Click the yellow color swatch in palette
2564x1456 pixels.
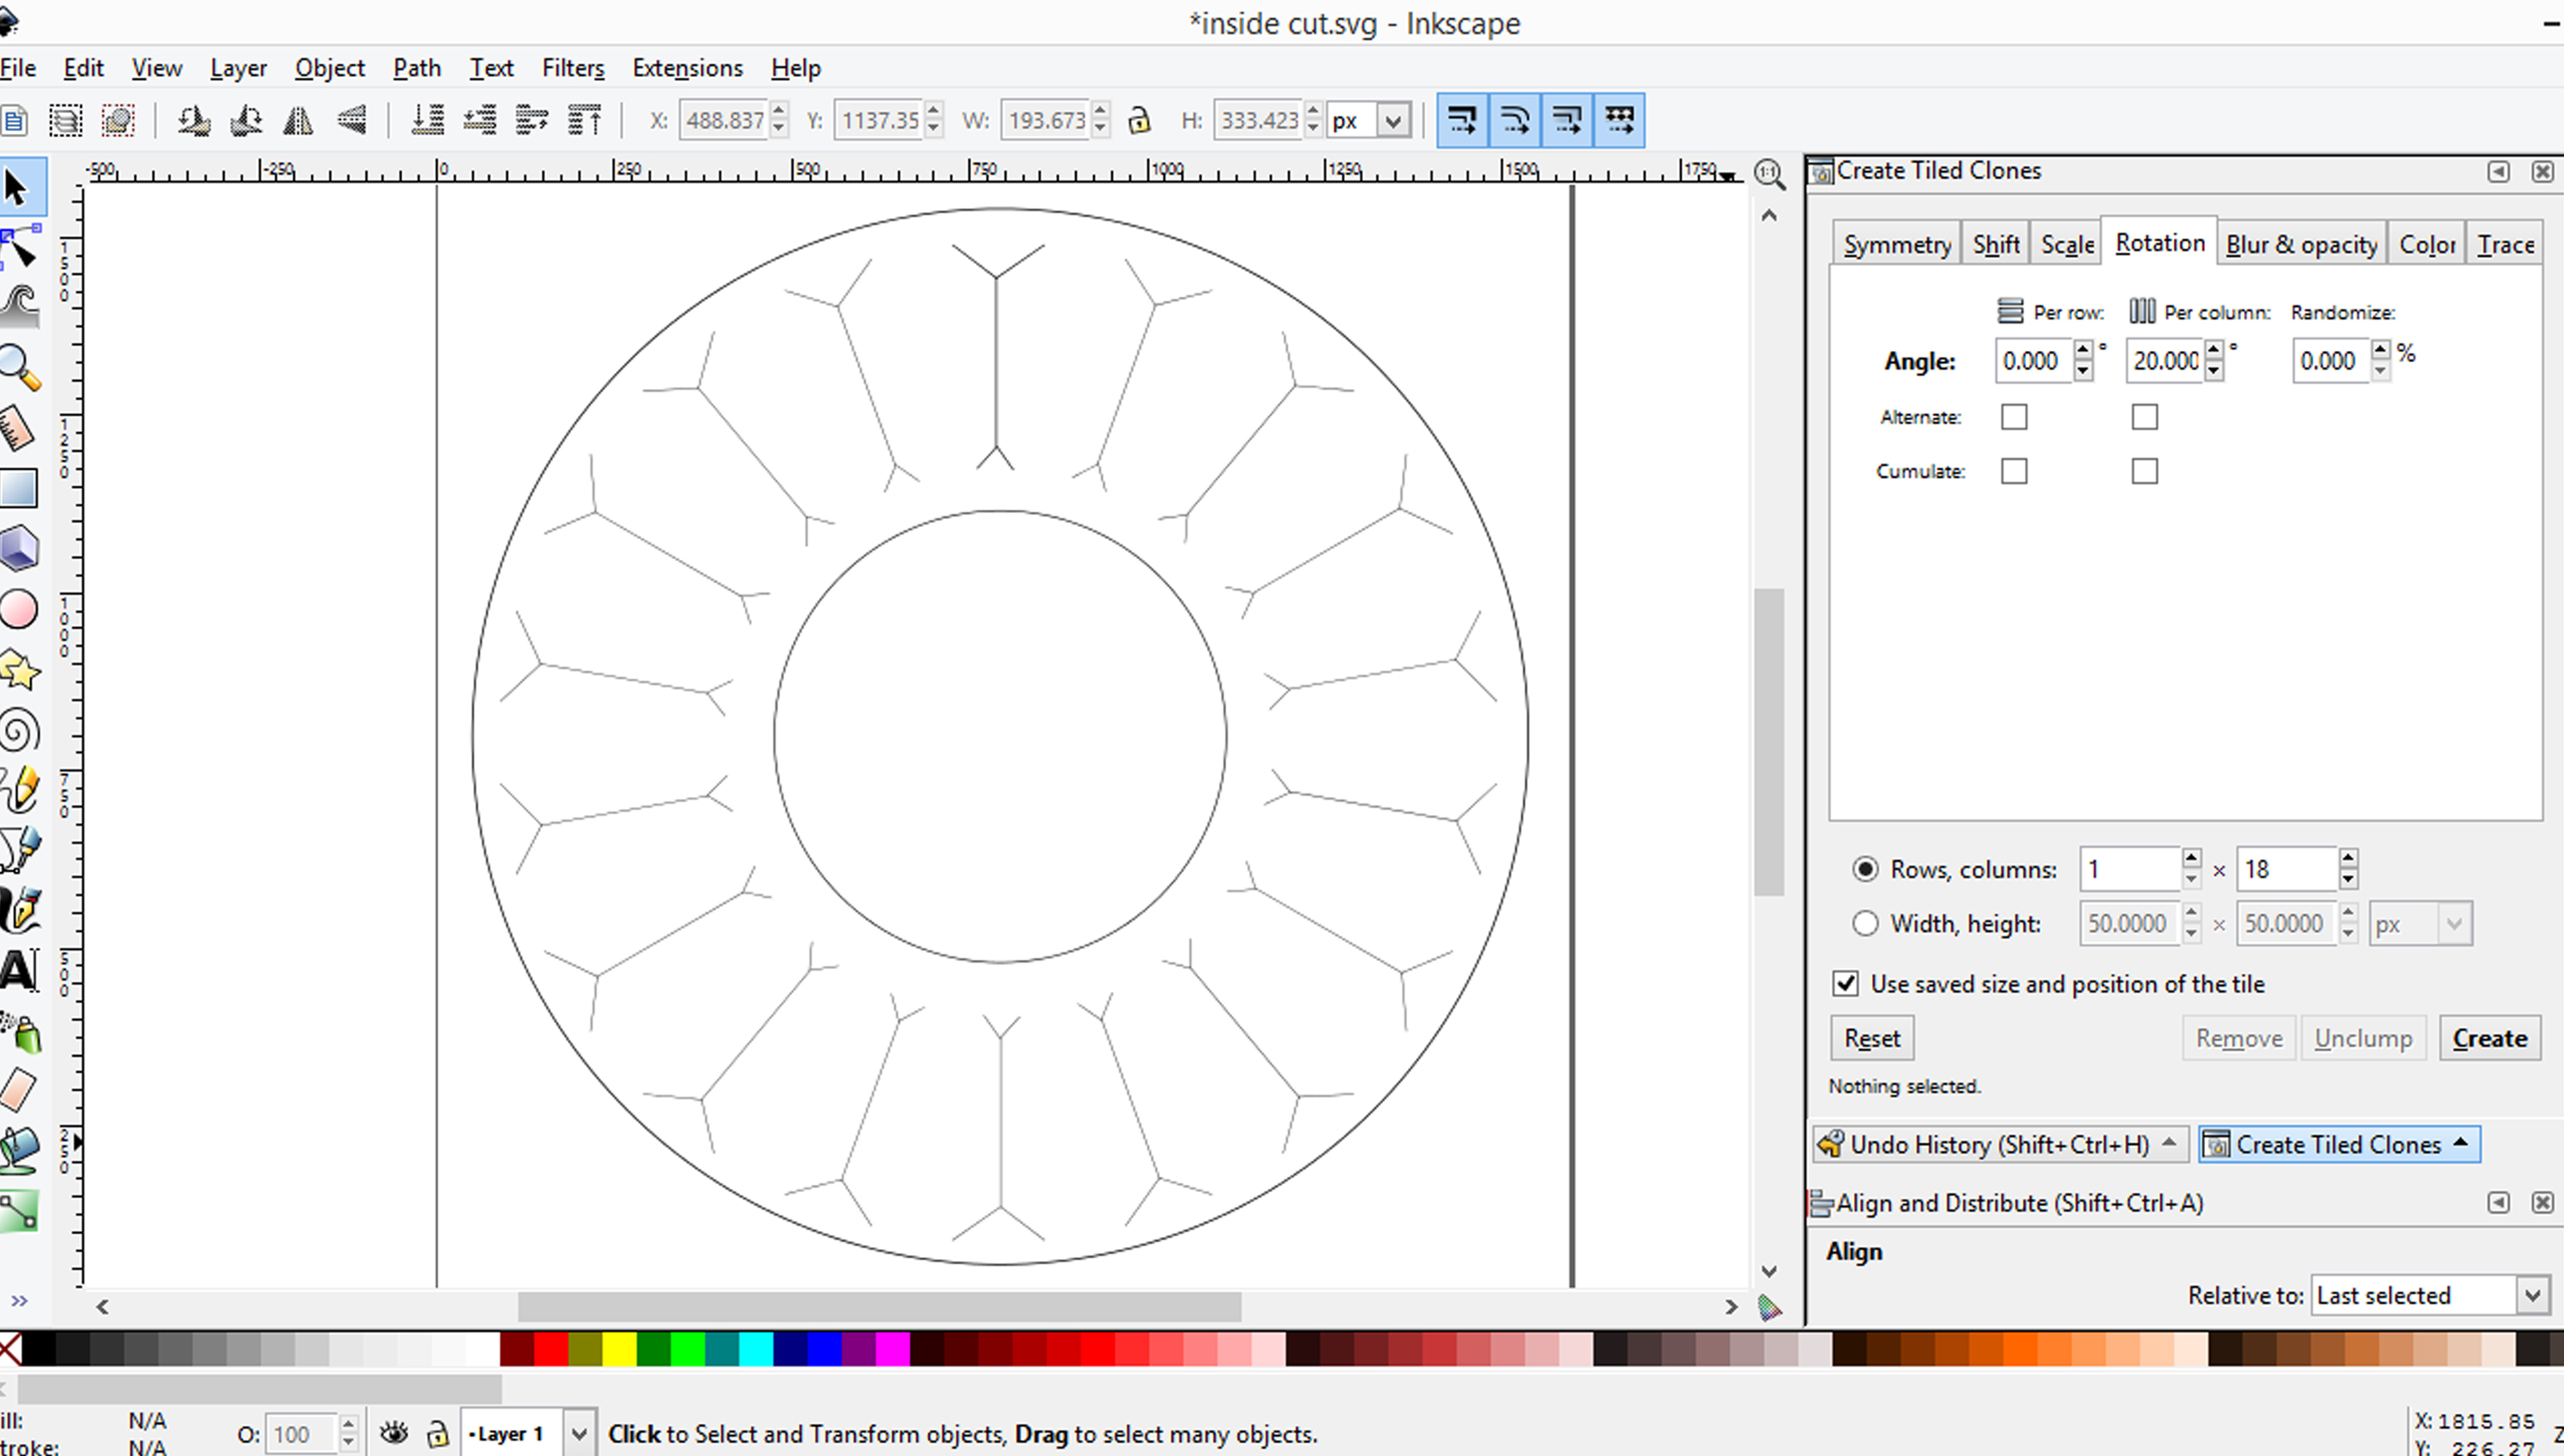tap(619, 1349)
